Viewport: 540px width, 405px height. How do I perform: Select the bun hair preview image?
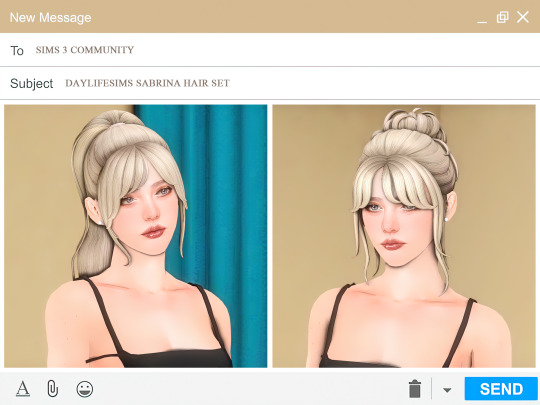(x=404, y=236)
